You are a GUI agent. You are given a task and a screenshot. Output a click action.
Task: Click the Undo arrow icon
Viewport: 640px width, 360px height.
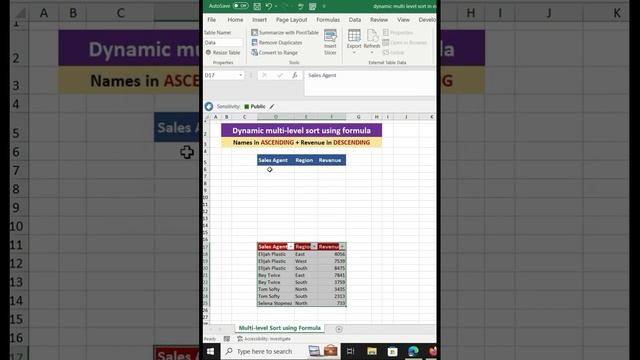tap(269, 6)
